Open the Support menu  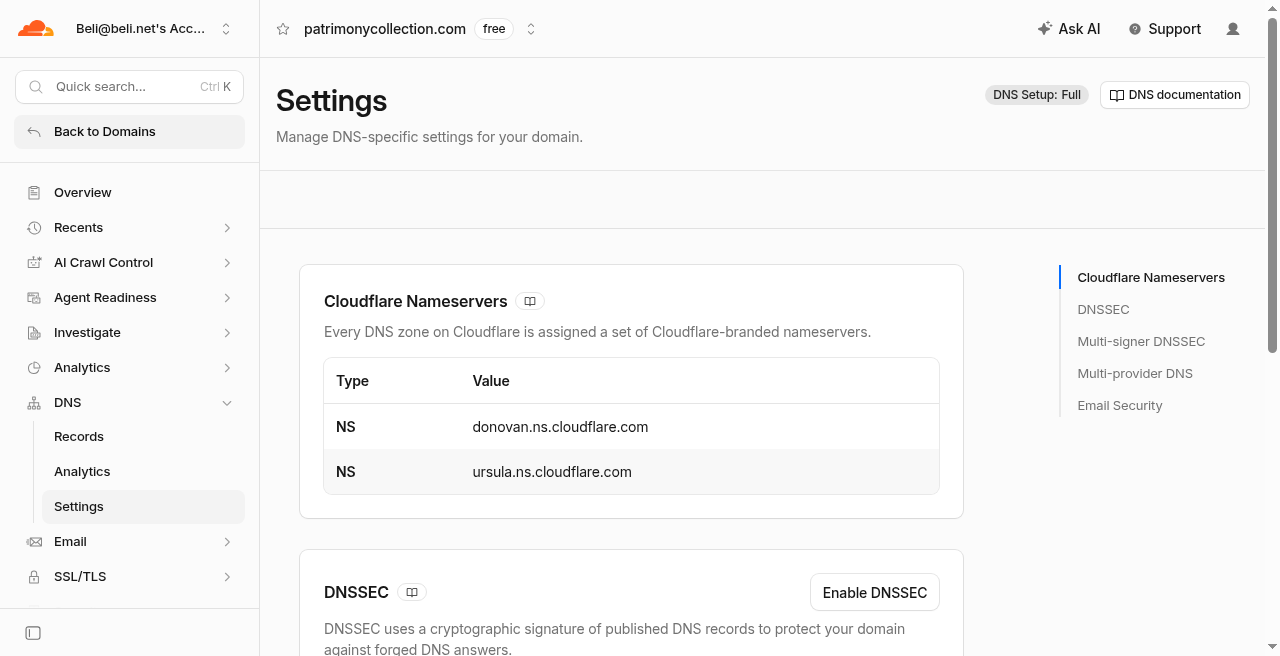[x=1165, y=29]
